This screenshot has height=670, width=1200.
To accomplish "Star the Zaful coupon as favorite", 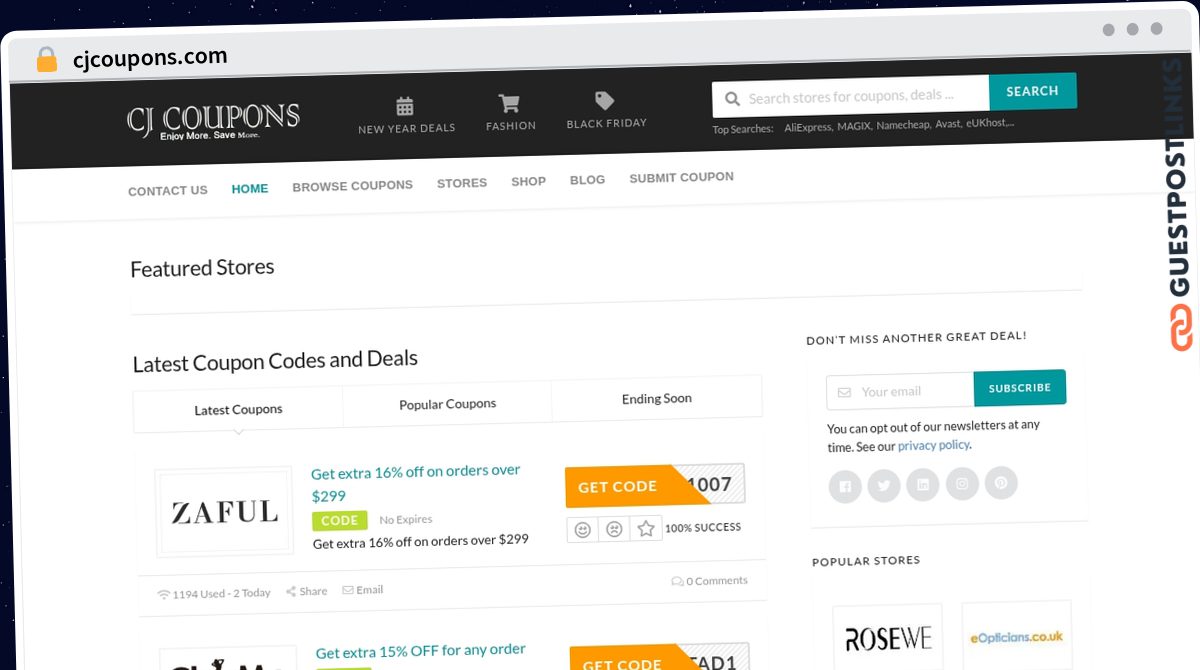I will pos(646,528).
